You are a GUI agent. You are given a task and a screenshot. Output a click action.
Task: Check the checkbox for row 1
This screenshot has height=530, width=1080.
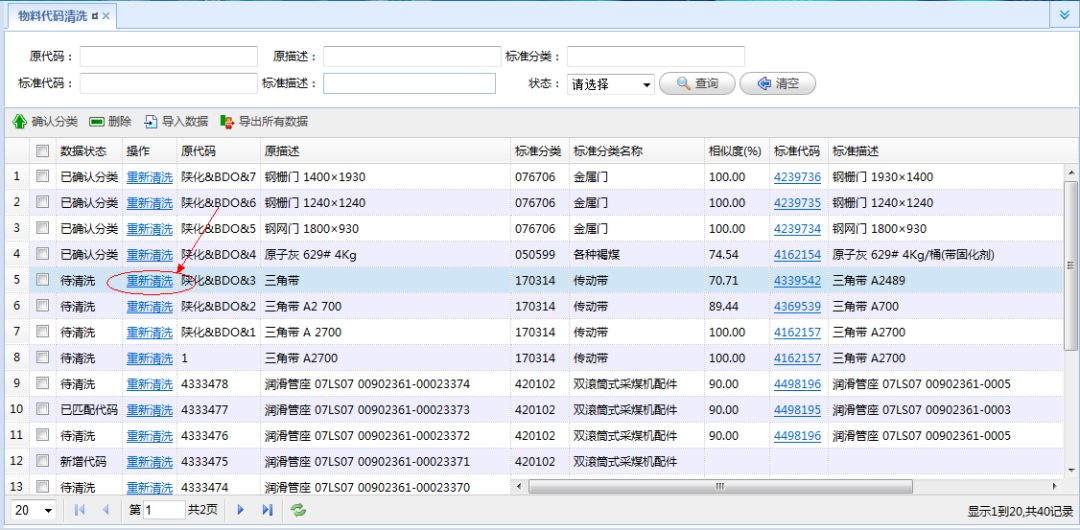[x=43, y=176]
